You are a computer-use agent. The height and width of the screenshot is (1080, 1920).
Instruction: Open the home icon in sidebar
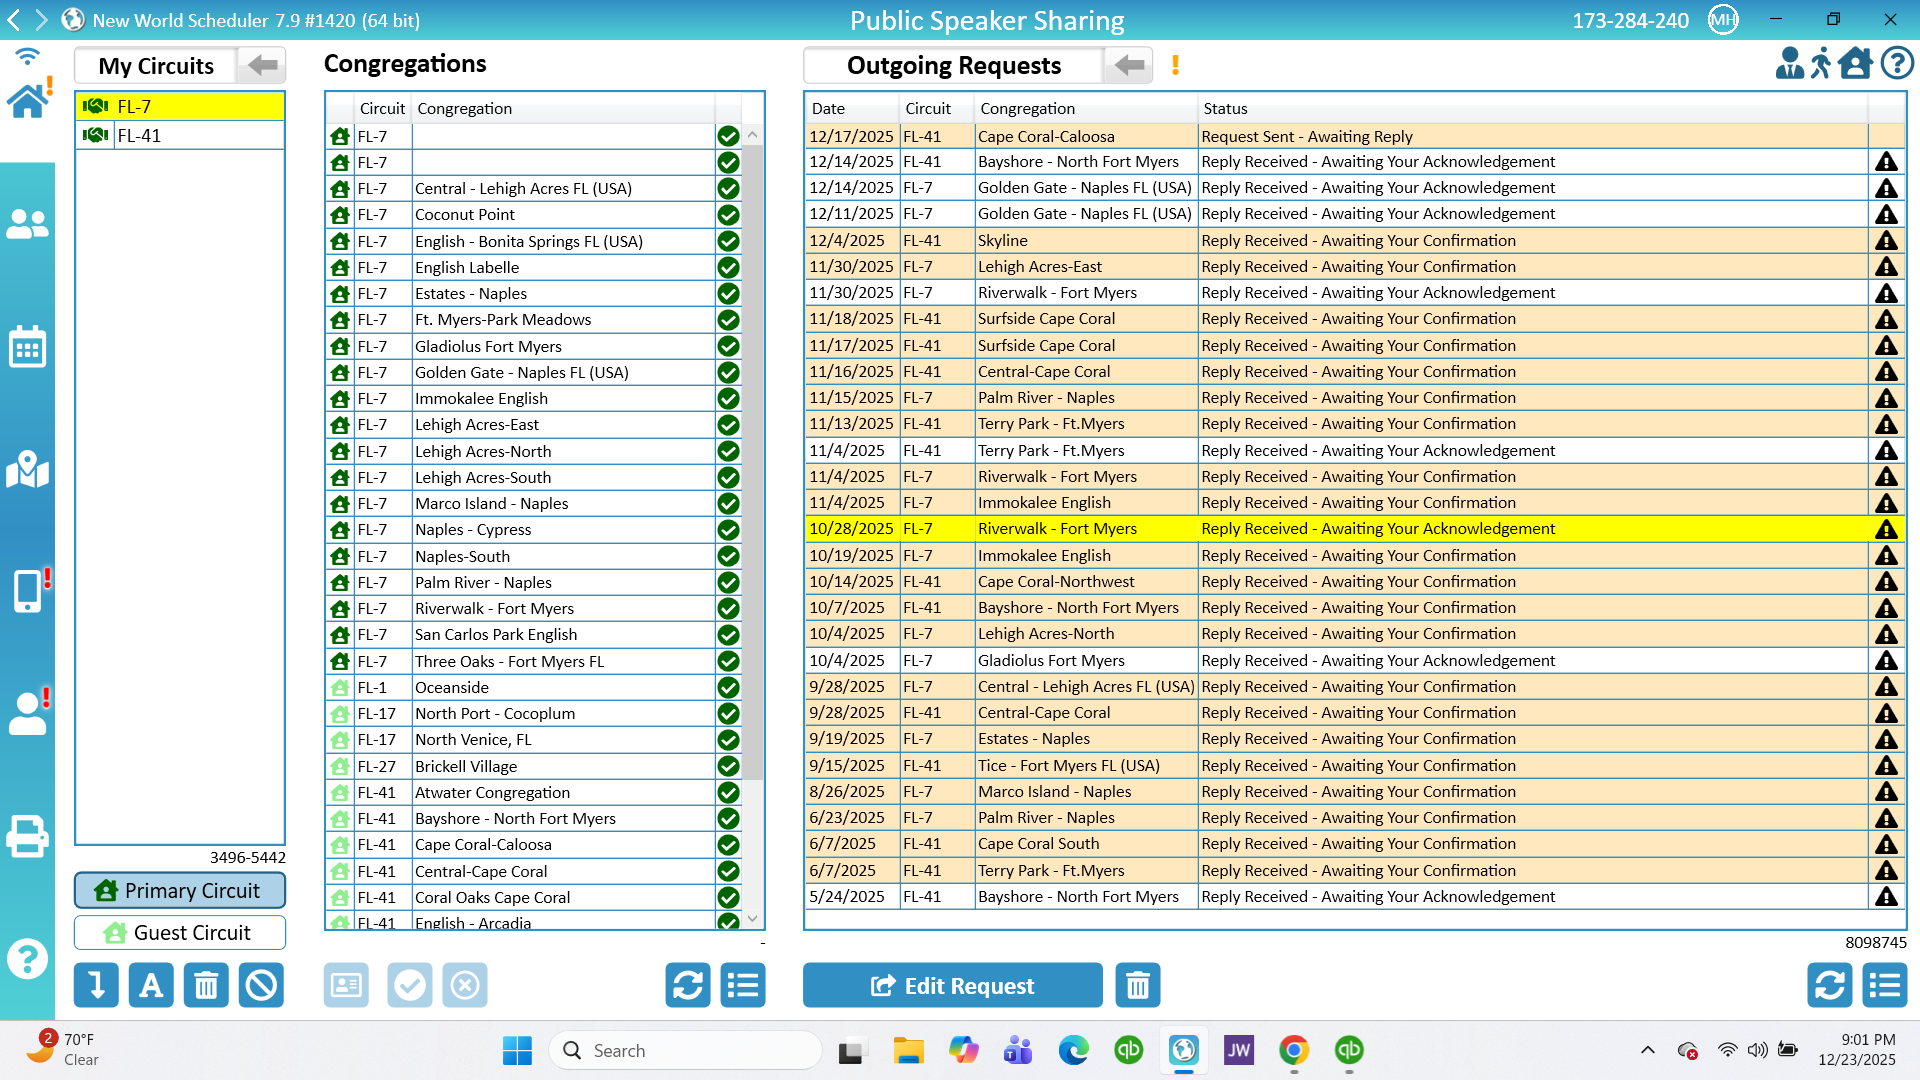point(27,101)
